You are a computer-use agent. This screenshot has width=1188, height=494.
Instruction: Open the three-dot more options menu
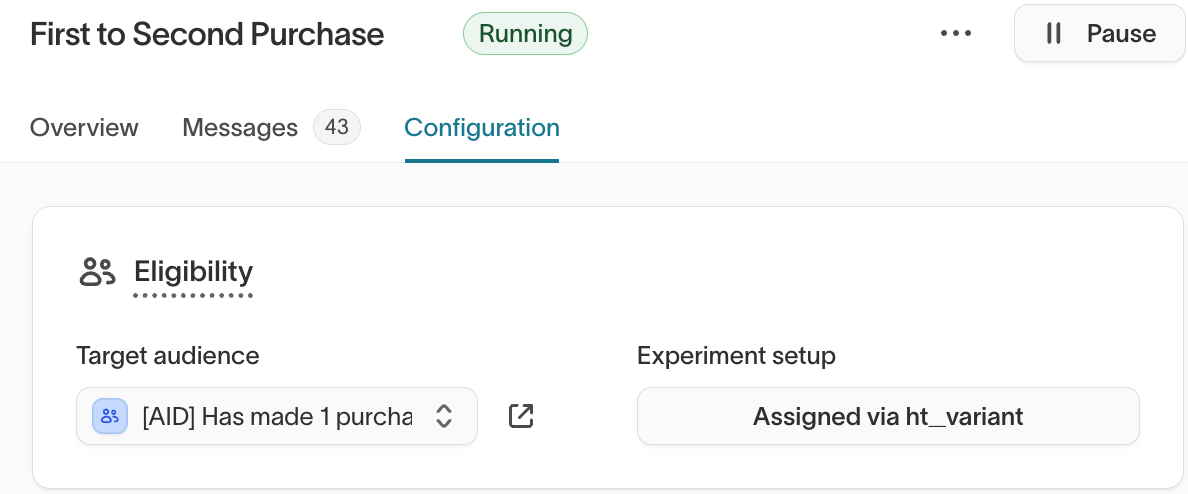click(x=956, y=34)
